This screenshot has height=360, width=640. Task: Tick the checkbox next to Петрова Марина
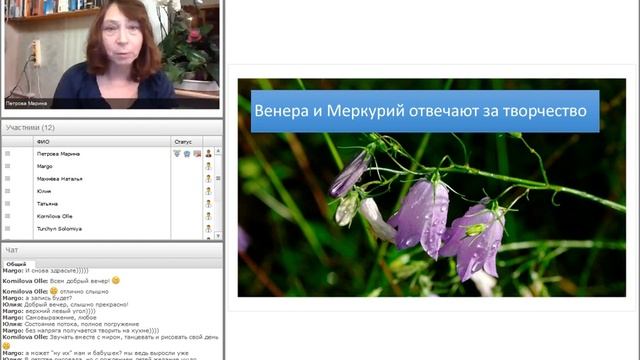click(7, 153)
